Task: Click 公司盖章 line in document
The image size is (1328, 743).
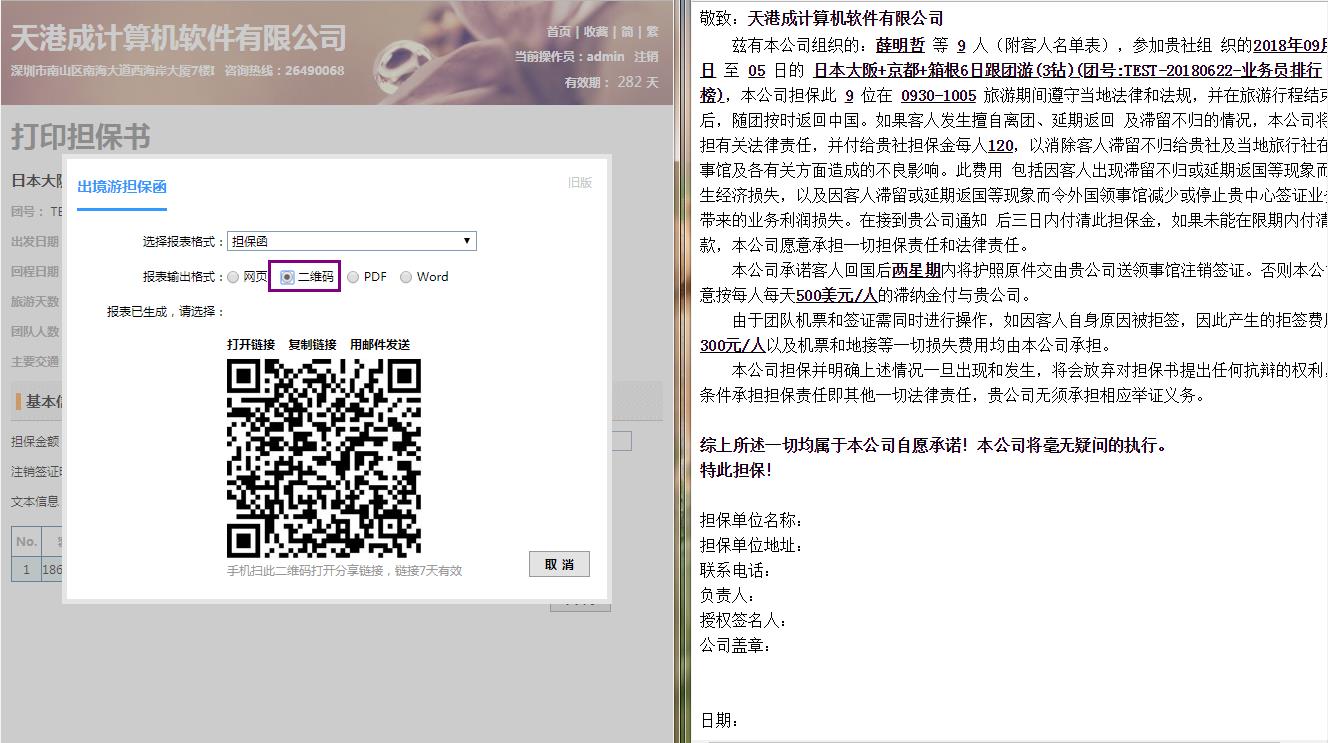Action: [x=735, y=646]
